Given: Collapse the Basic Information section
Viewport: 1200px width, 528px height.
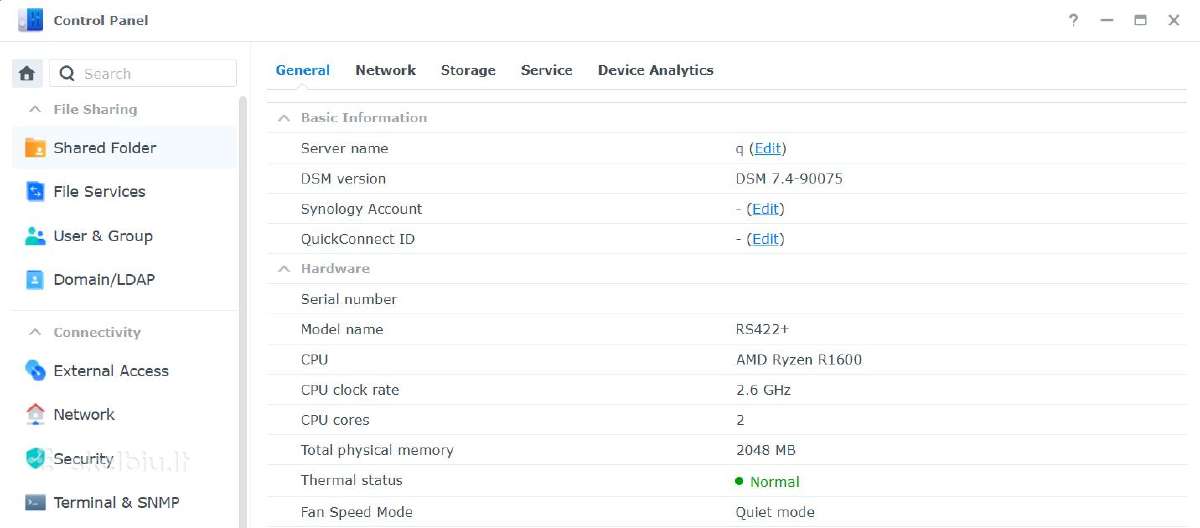Looking at the screenshot, I should click(284, 117).
